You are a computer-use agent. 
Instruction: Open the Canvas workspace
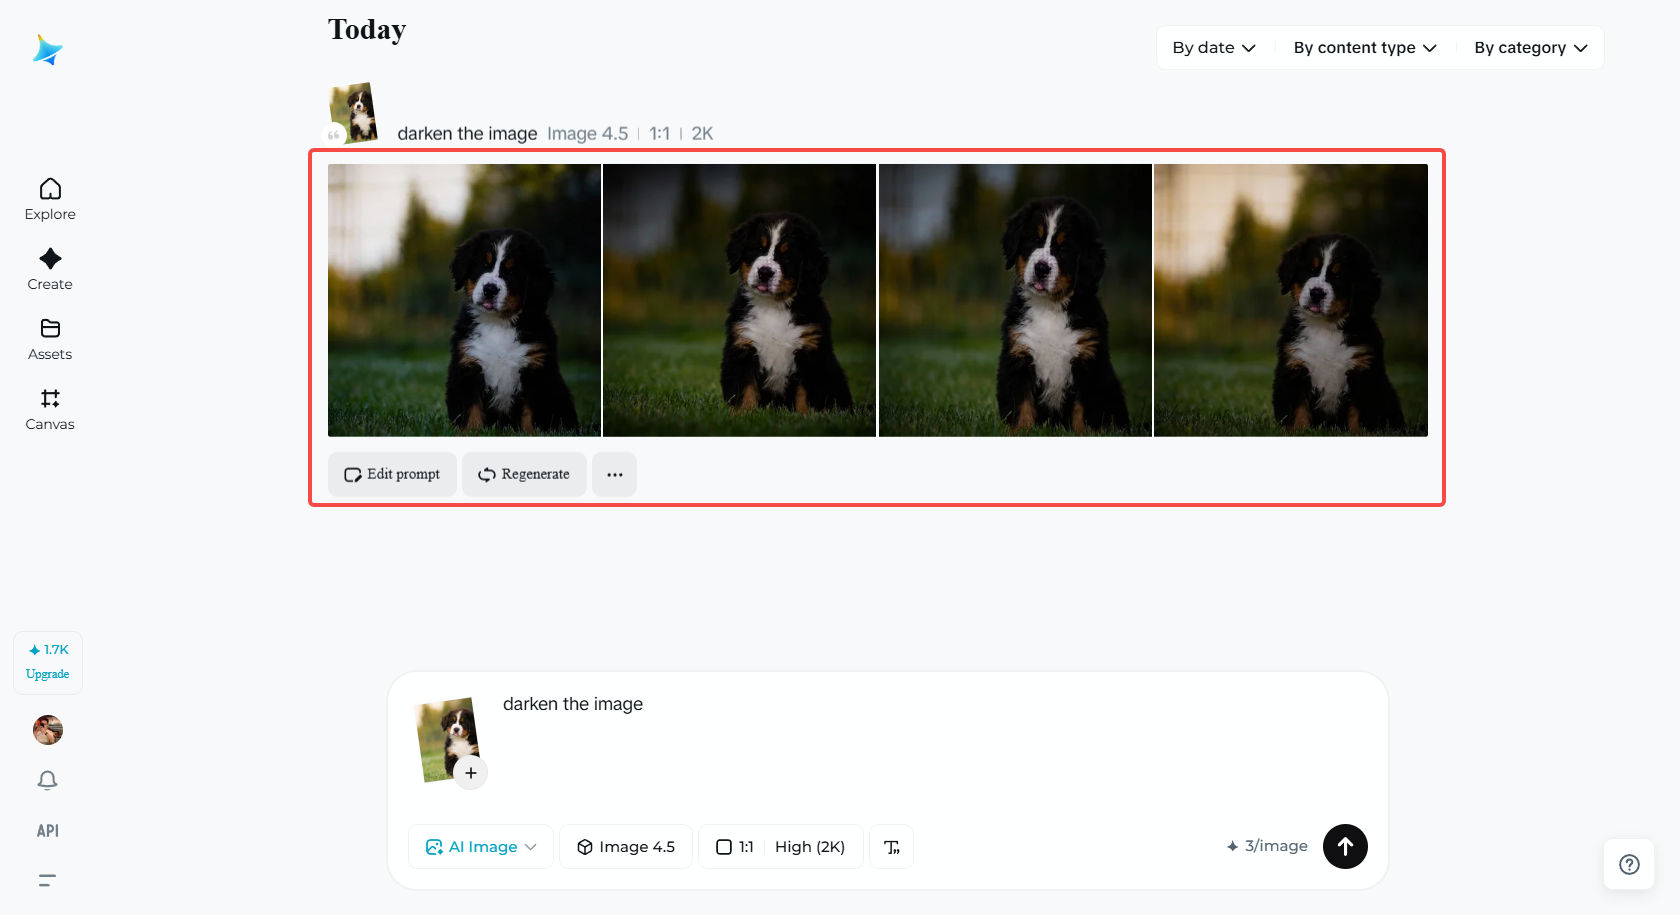coord(49,409)
